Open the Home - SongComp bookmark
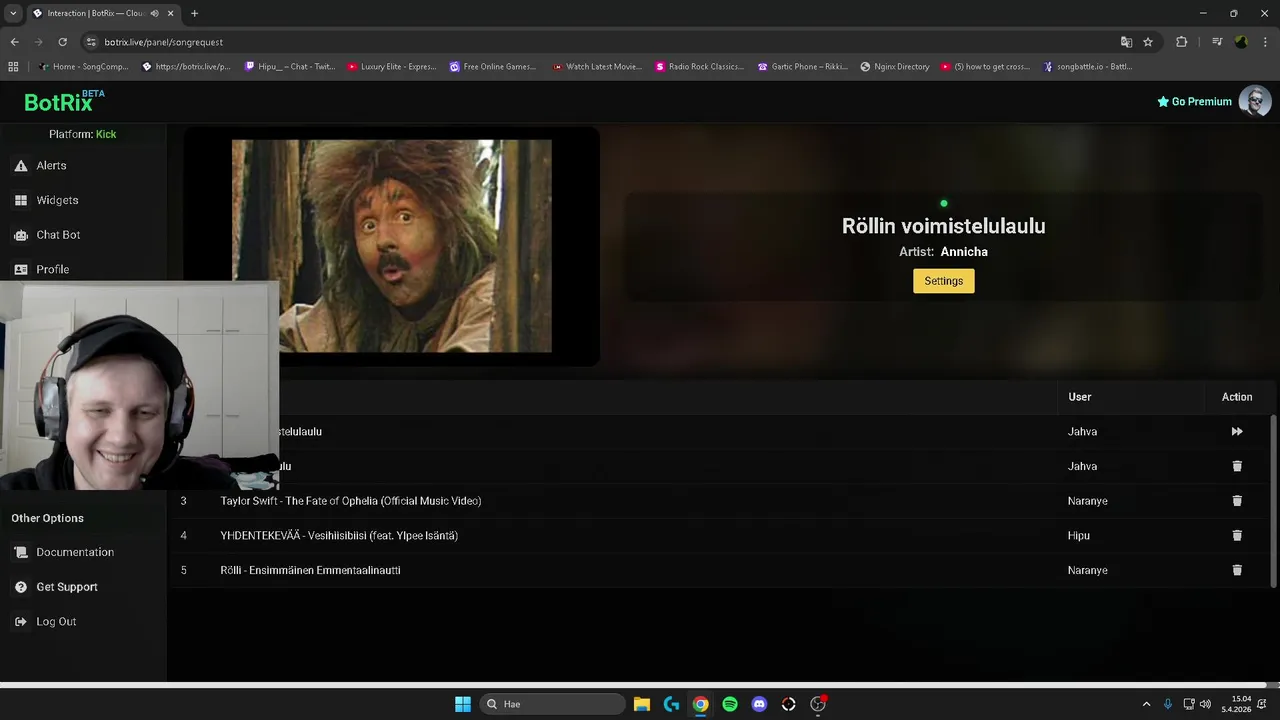Viewport: 1280px width, 720px height. tap(83, 67)
